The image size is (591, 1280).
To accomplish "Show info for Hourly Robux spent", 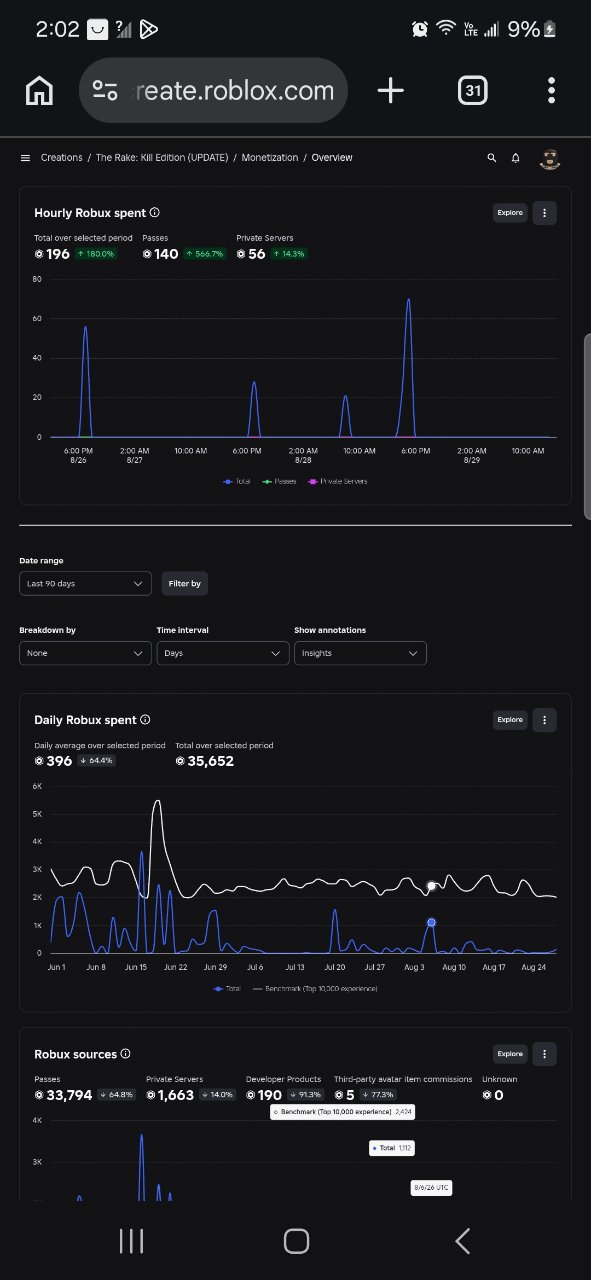I will click(x=154, y=213).
